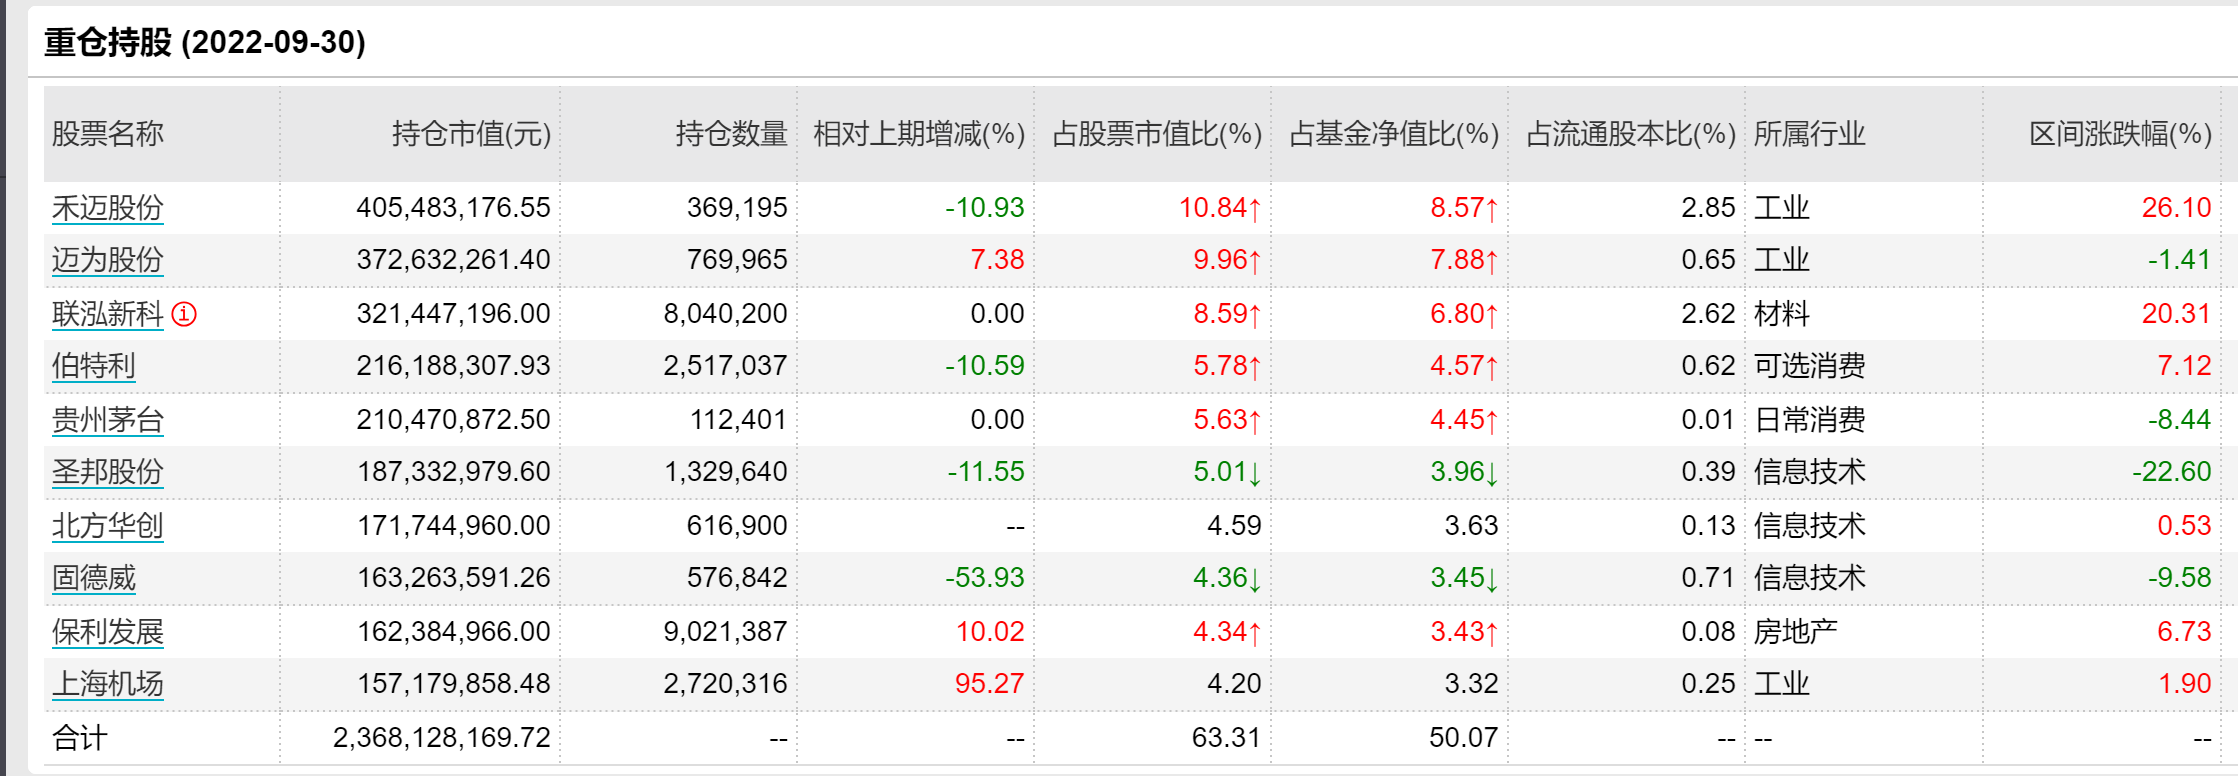
Task: Click the 联泓新科 stock name
Action: click(x=107, y=314)
